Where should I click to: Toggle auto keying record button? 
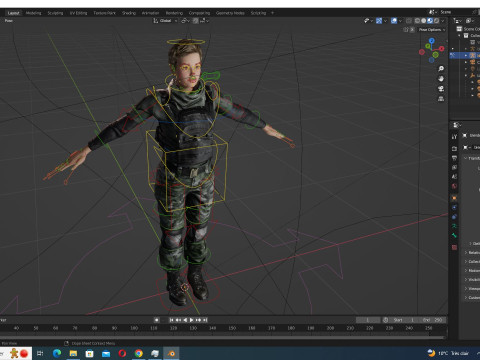pos(156,320)
